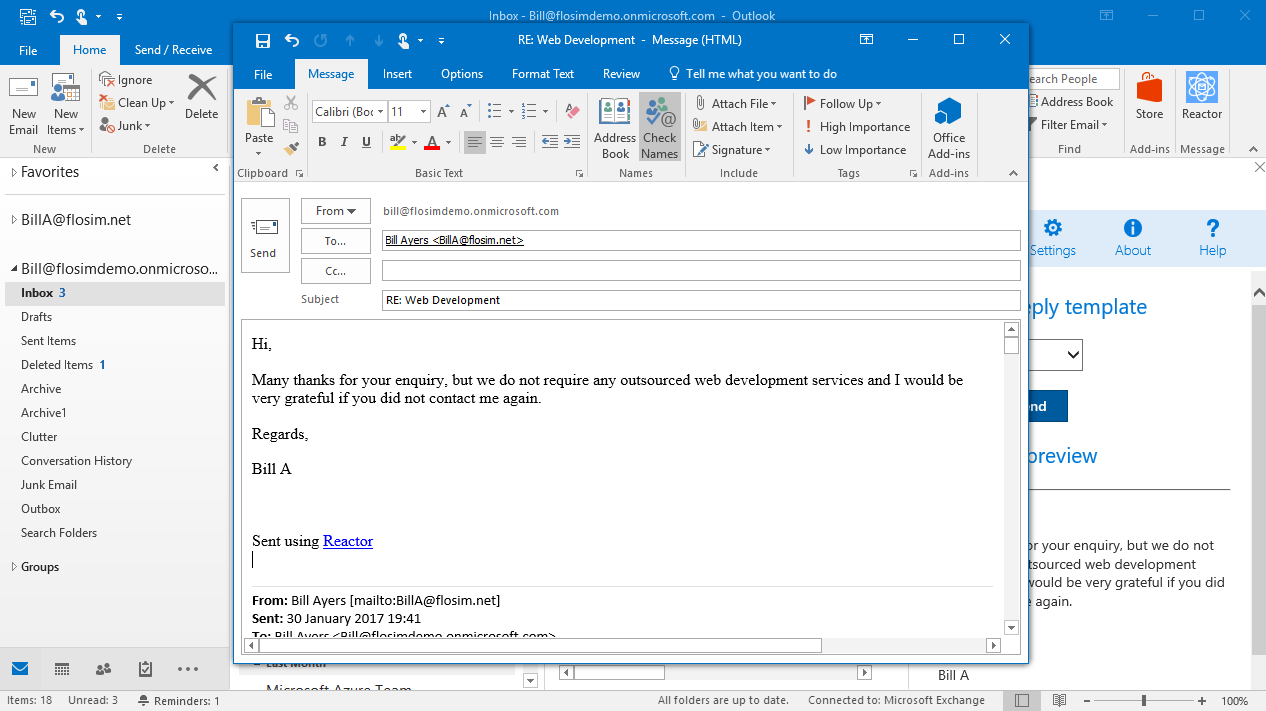Open the highlight color dropdown arrow
This screenshot has height=711, width=1266.
412,142
